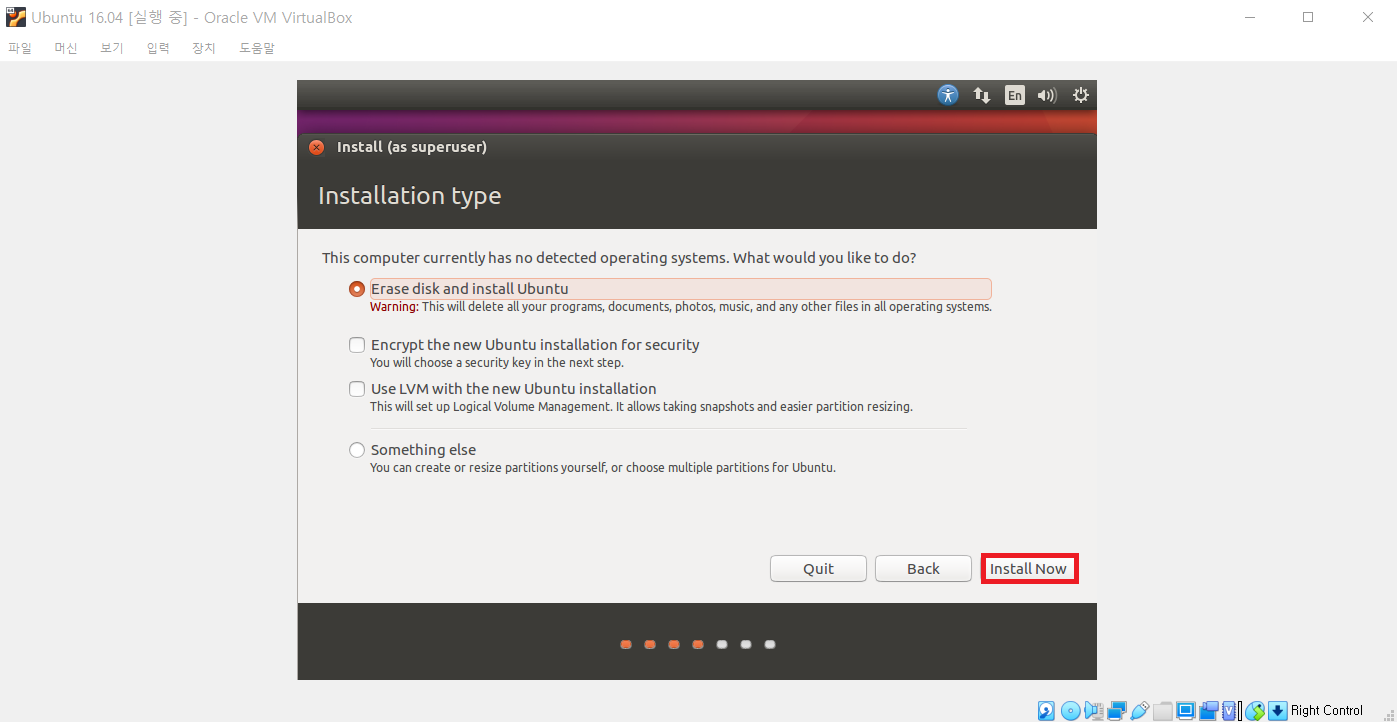Click the Installation type heading
This screenshot has width=1397, height=722.
tap(410, 196)
